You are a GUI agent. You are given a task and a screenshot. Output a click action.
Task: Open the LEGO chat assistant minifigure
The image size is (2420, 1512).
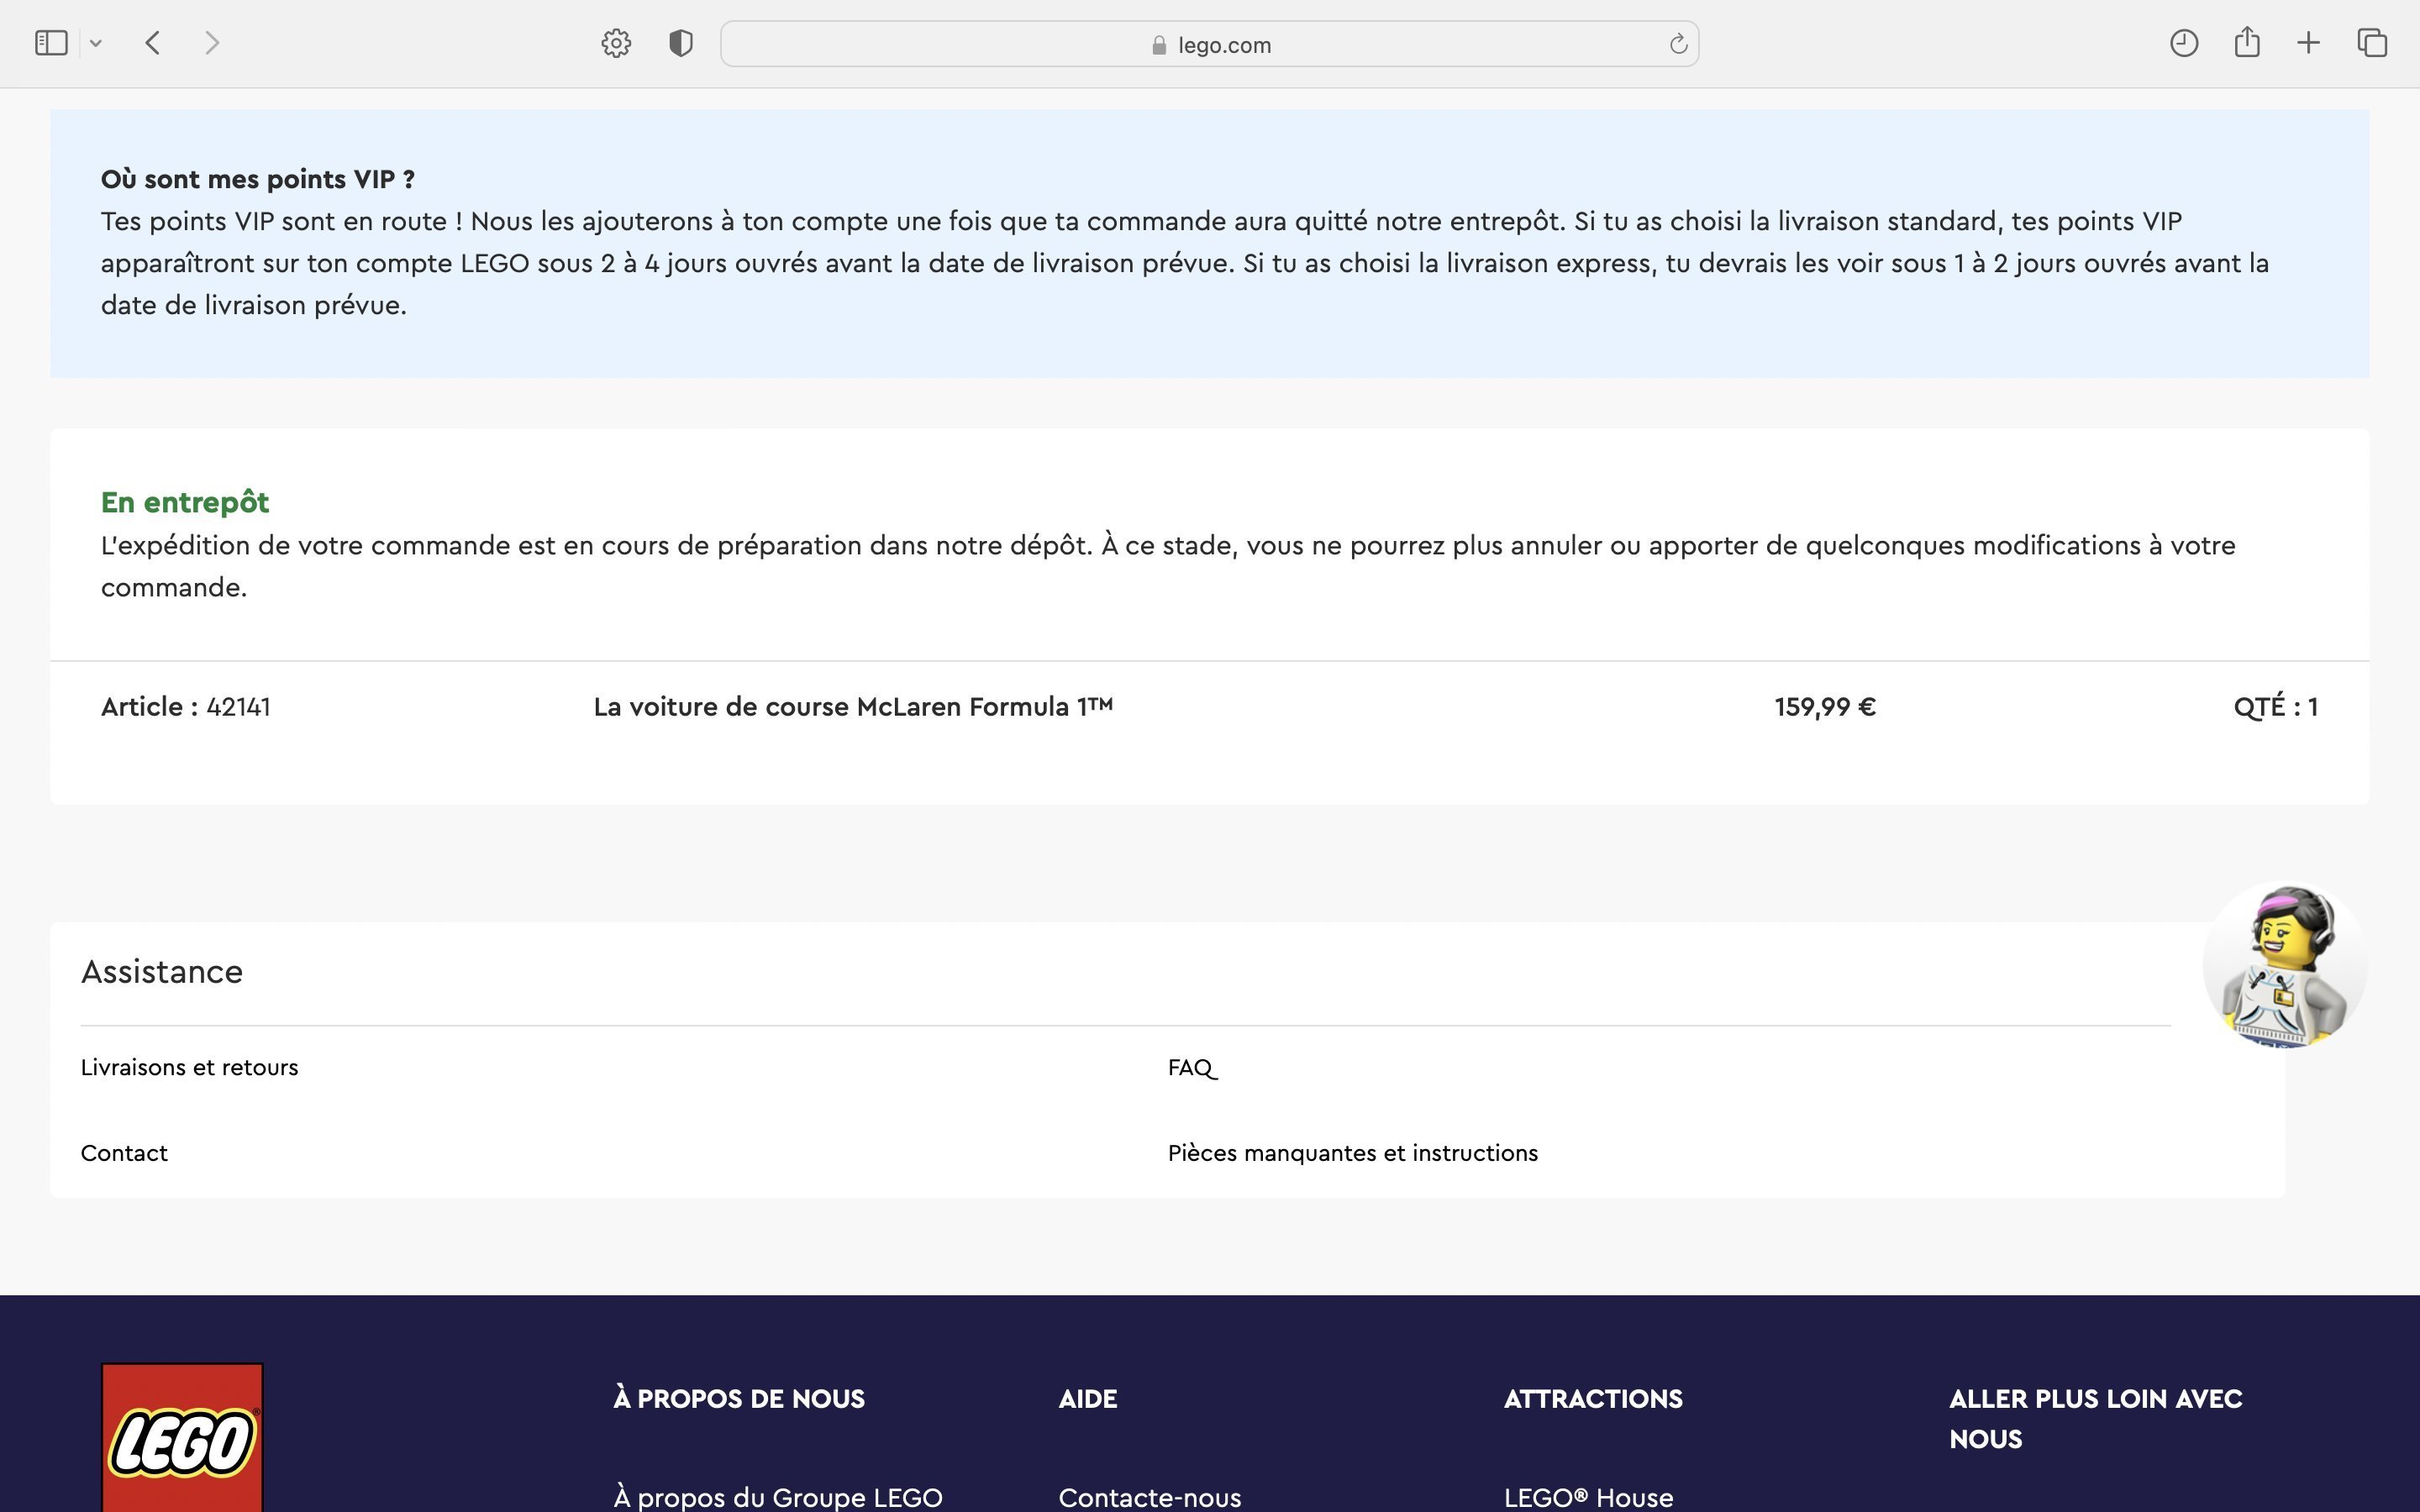(x=2285, y=964)
